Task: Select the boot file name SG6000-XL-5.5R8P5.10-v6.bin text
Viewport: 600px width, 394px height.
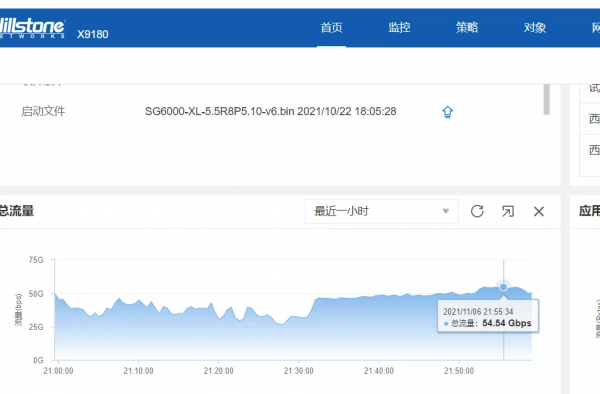Action: tap(219, 111)
